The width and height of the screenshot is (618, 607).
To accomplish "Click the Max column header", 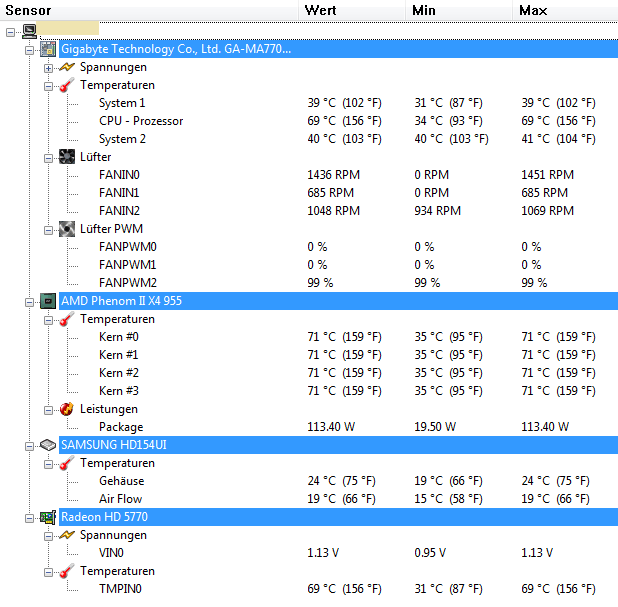I will 565,10.
